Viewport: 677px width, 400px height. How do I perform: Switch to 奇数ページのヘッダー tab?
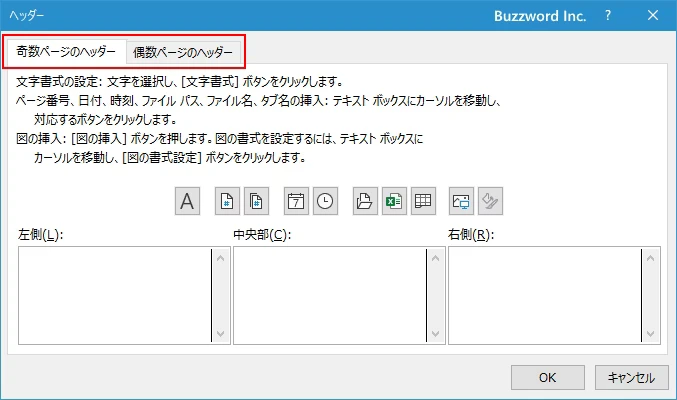coord(66,51)
